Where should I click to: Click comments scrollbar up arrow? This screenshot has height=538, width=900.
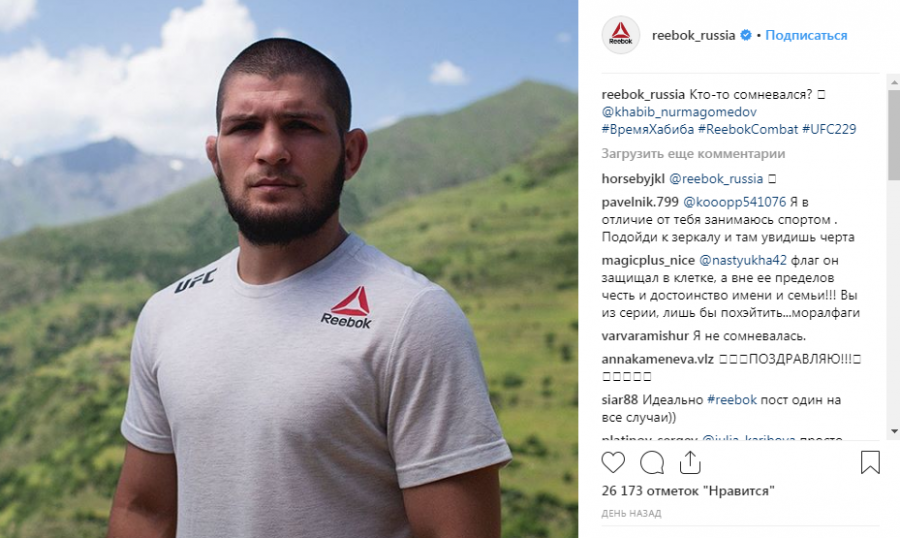894,83
